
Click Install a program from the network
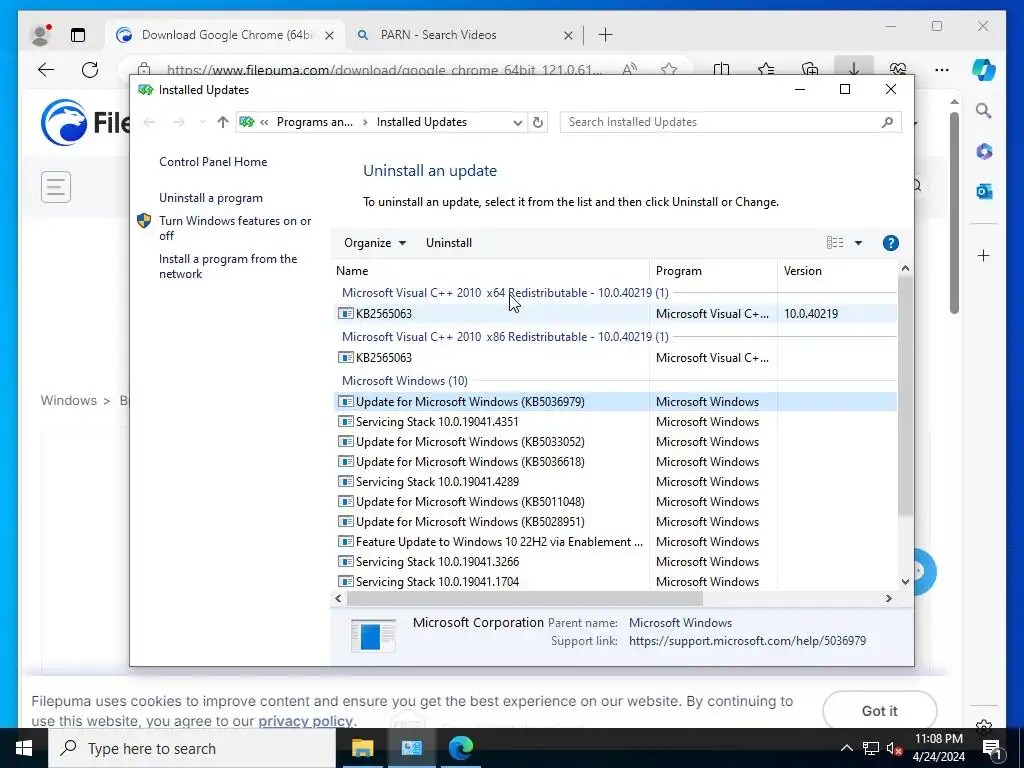pos(228,266)
